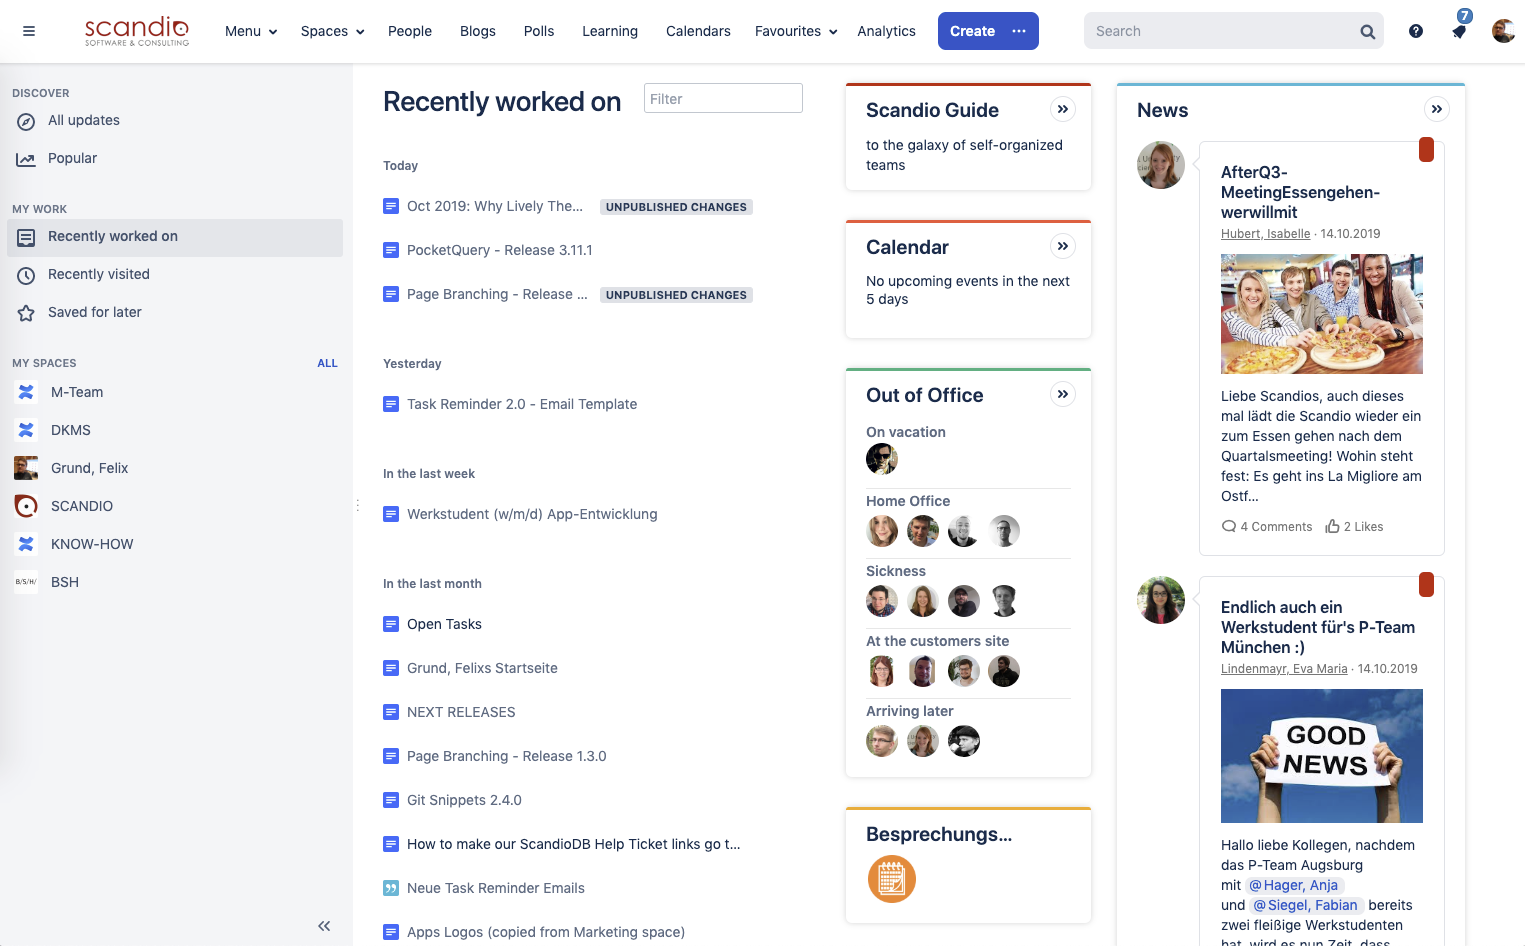Click page icon beside Open Tasks

391,624
